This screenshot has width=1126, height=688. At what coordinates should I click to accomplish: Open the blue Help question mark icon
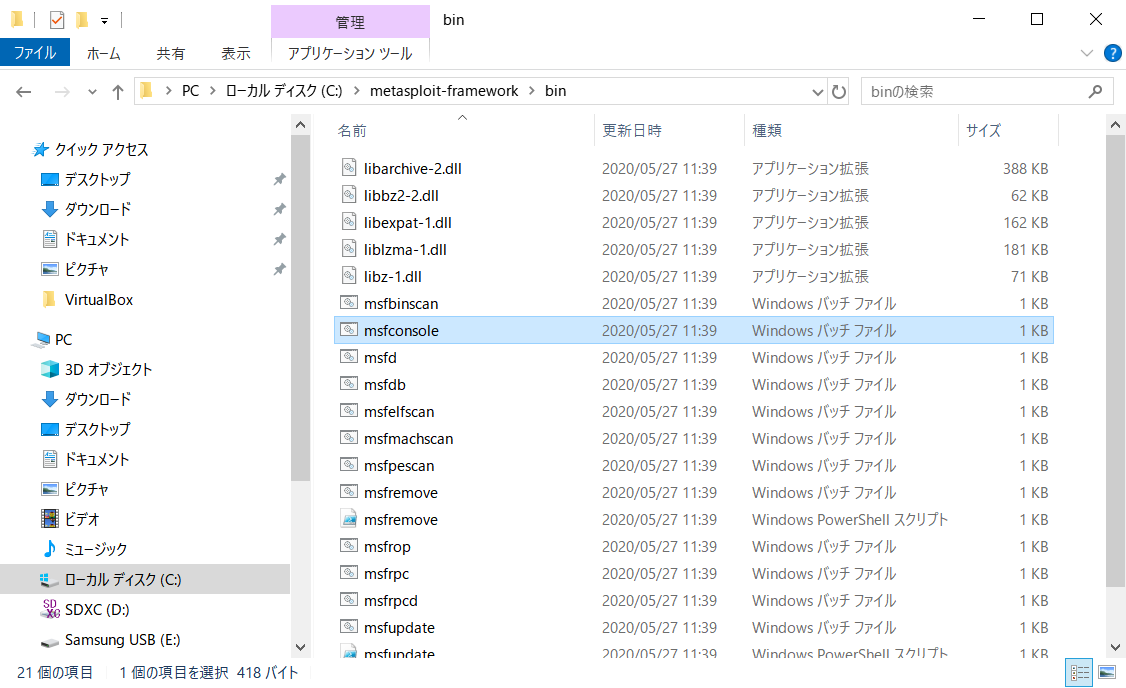(x=1112, y=53)
